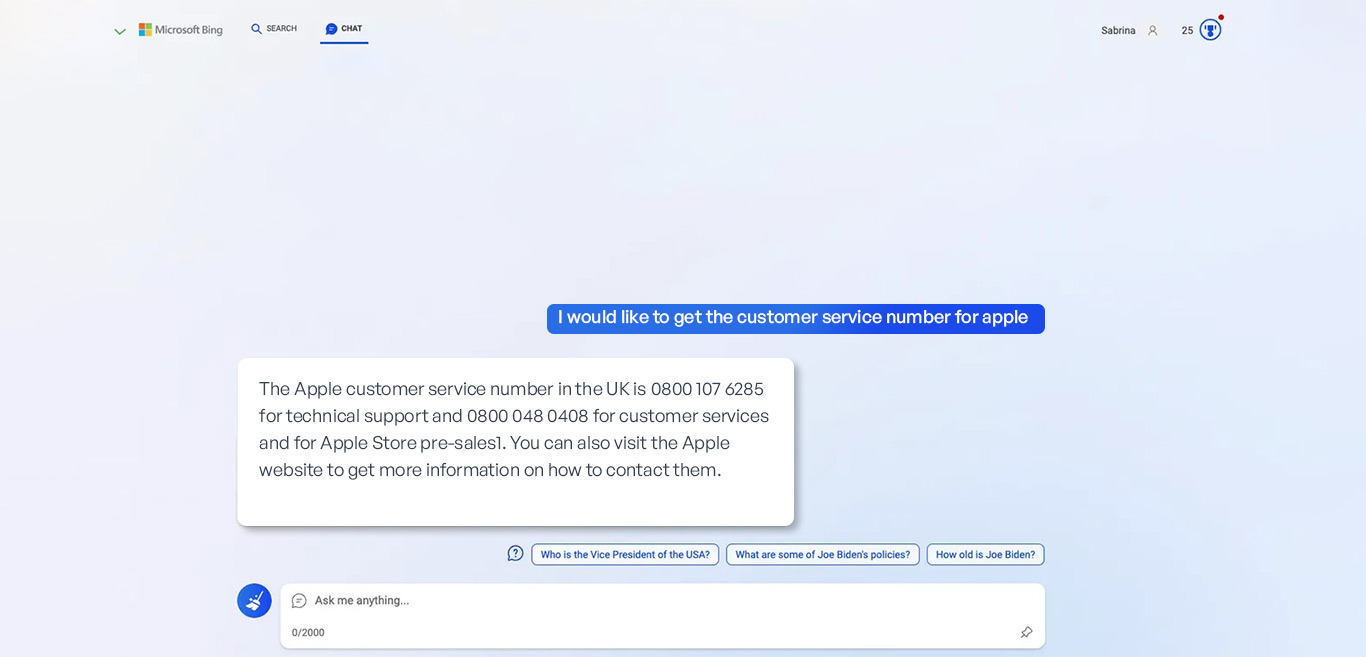Click the Microsoft Bing logo
The width and height of the screenshot is (1366, 657).
[x=181, y=30]
